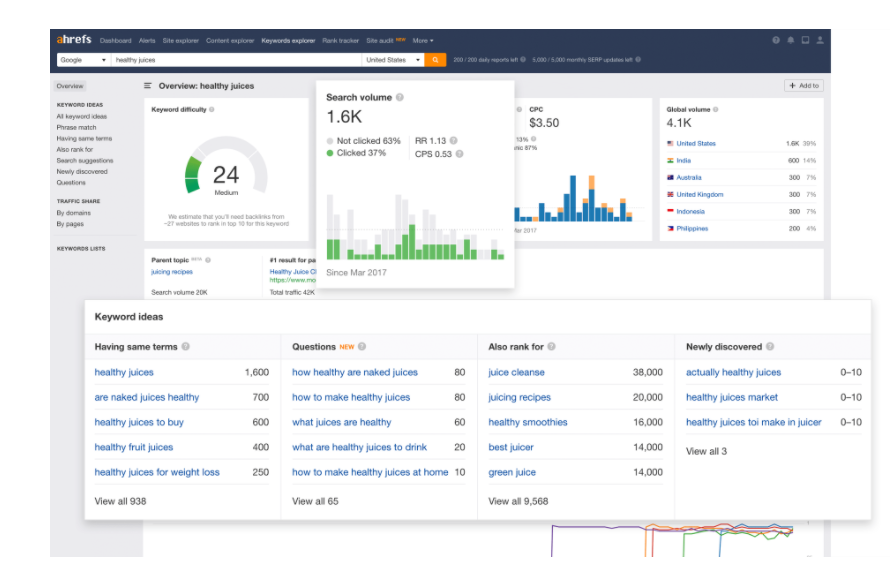The width and height of the screenshot is (891, 564).
Task: Click the user profile icon
Action: (820, 40)
